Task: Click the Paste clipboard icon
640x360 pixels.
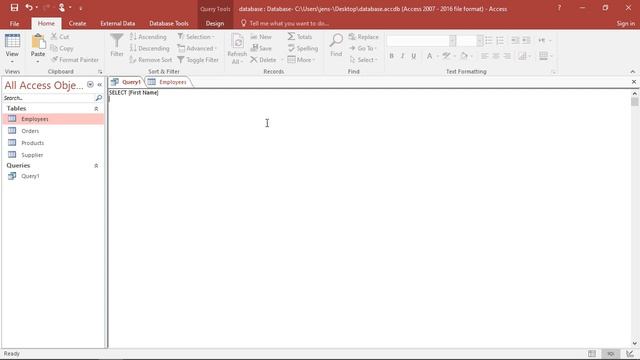Action: (38, 42)
